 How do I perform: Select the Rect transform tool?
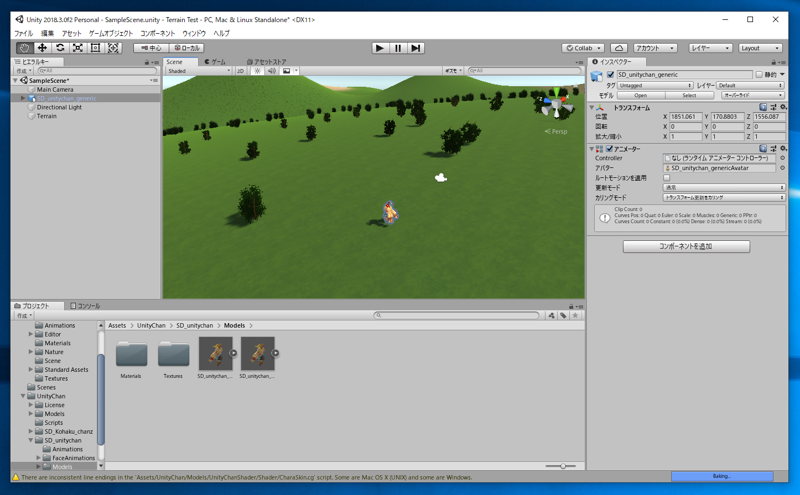(95, 48)
